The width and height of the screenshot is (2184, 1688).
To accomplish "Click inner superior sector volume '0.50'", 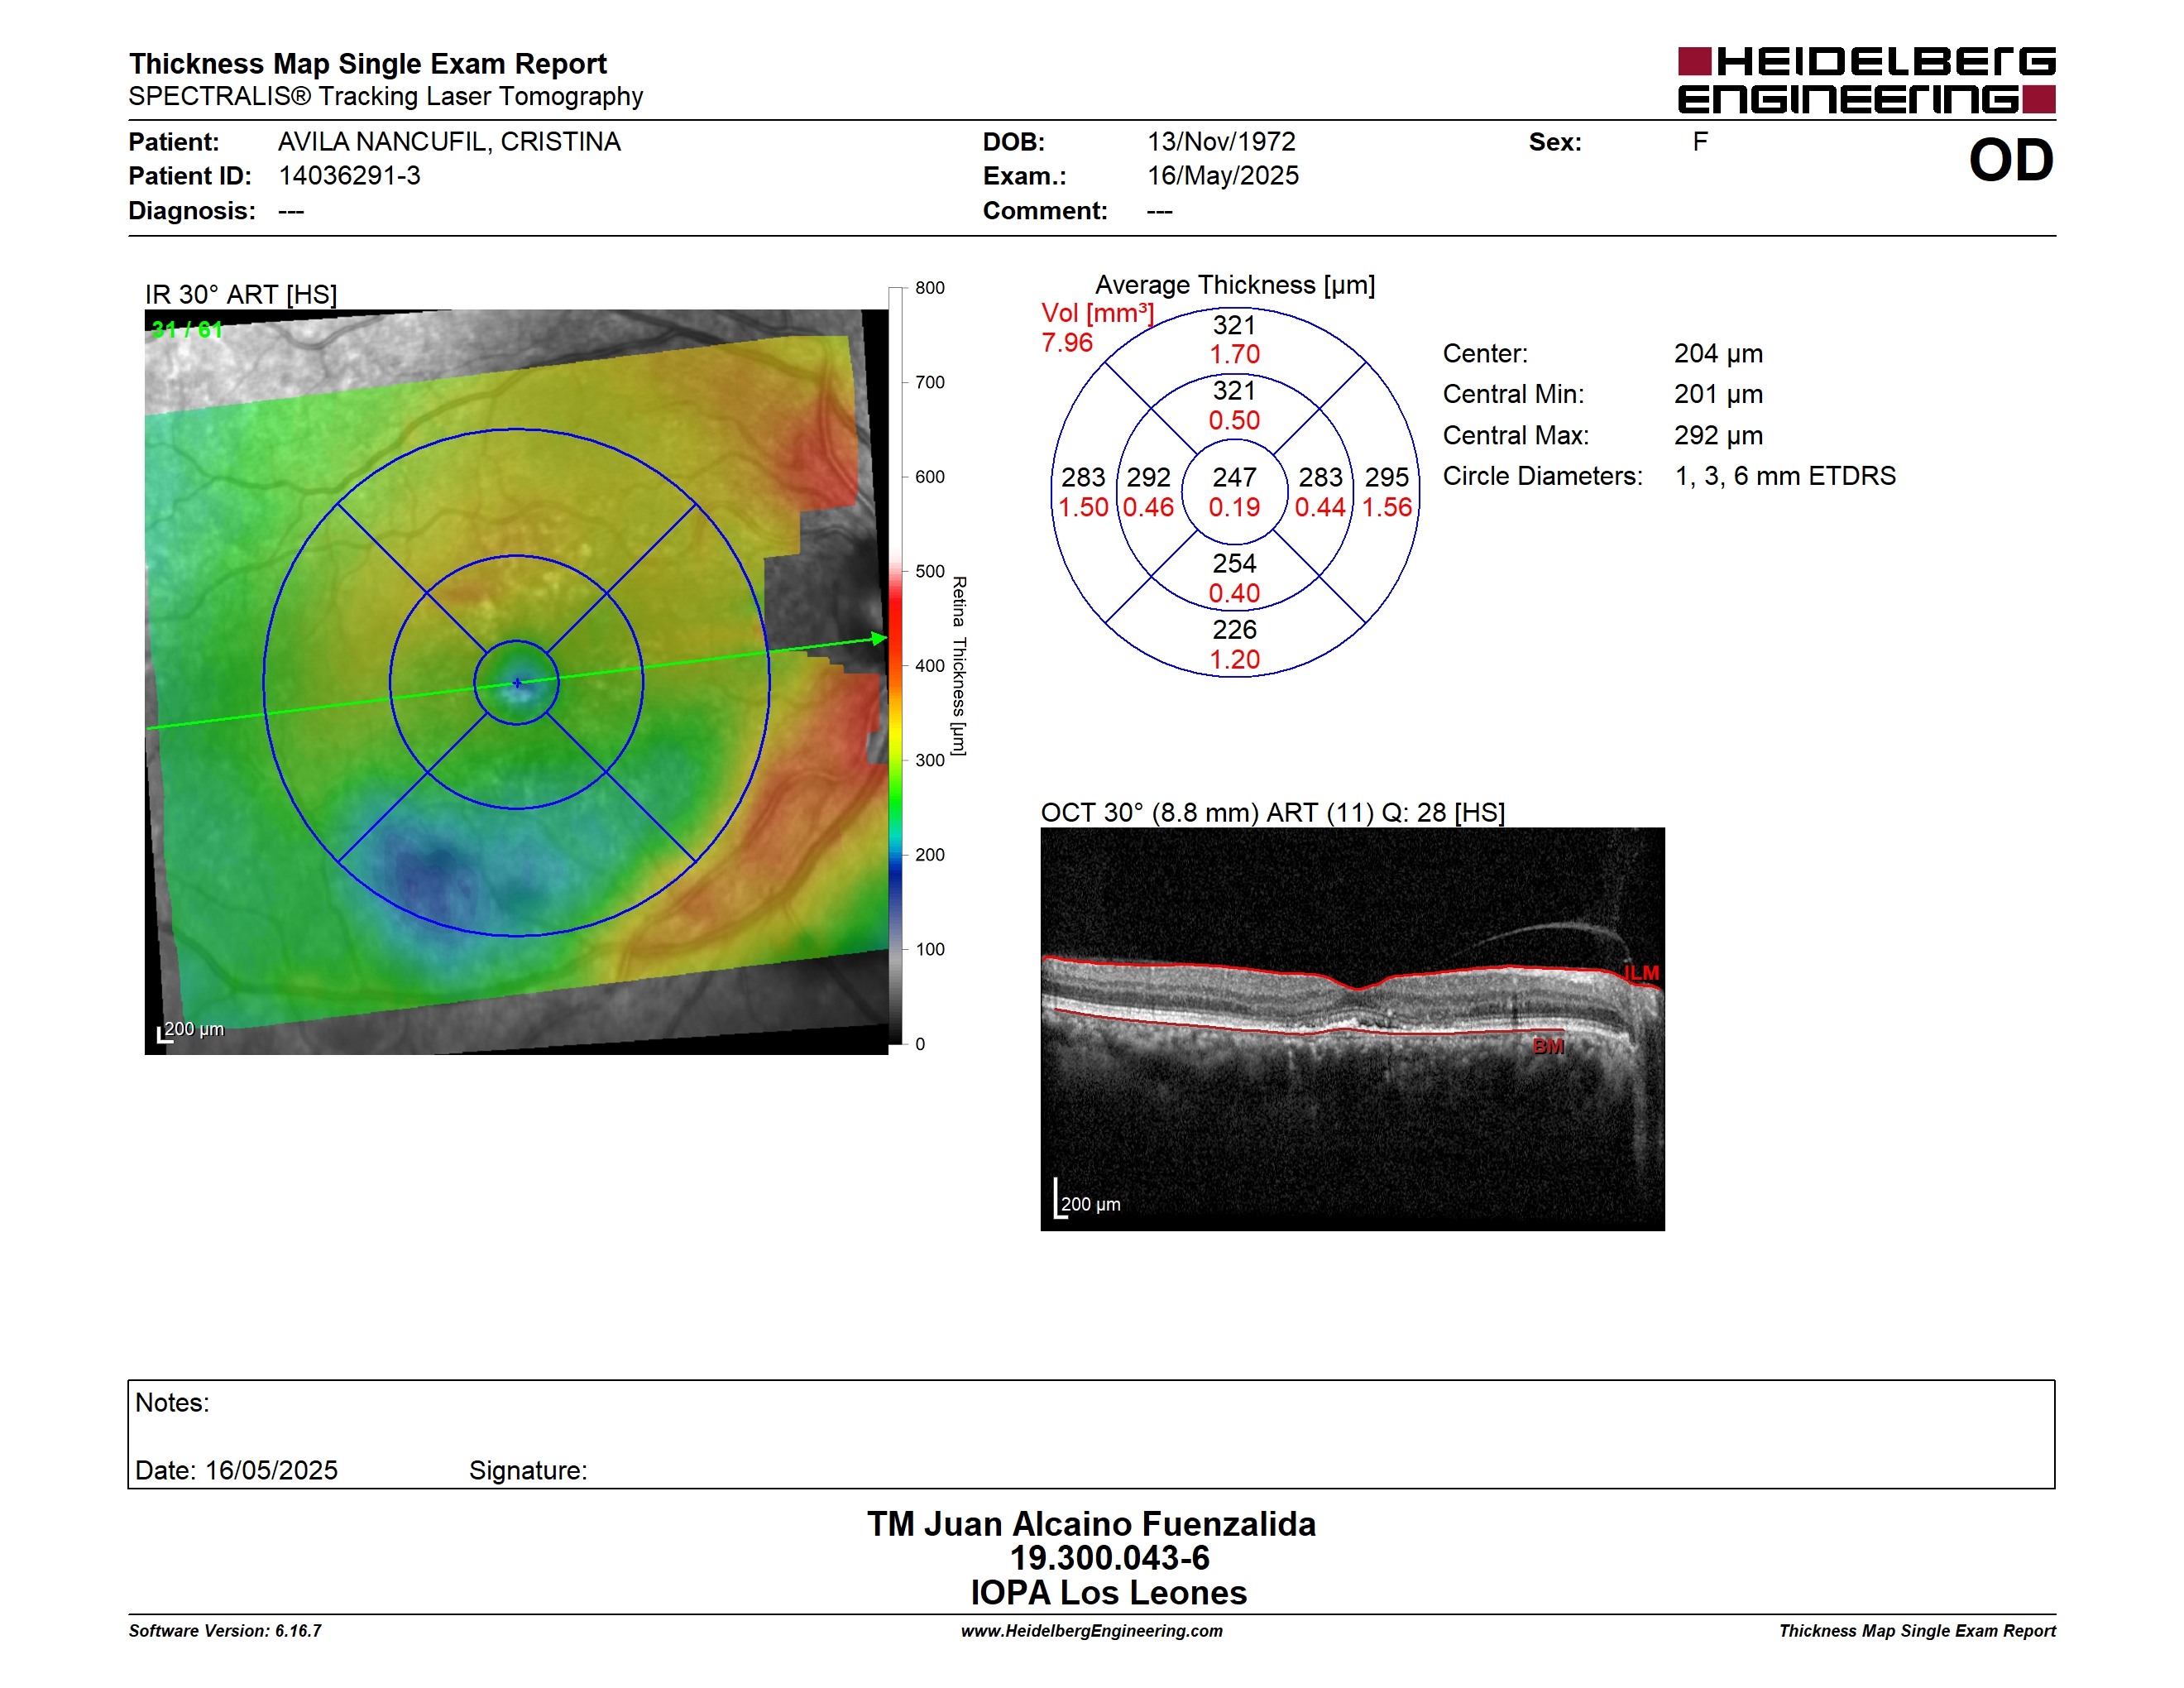I will point(1234,421).
